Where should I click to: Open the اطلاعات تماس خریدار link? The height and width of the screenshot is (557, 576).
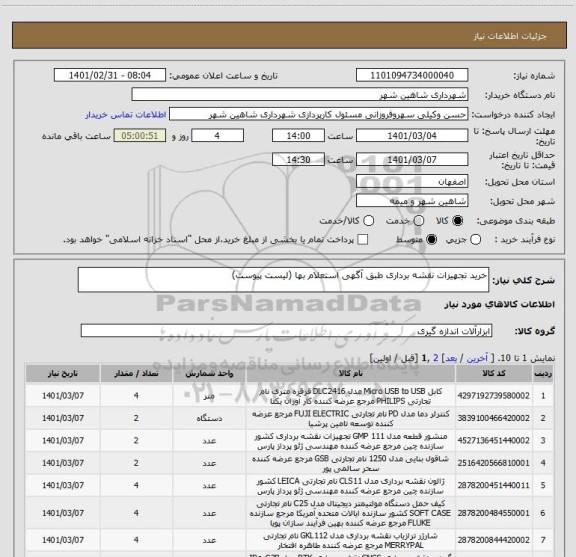click(126, 115)
